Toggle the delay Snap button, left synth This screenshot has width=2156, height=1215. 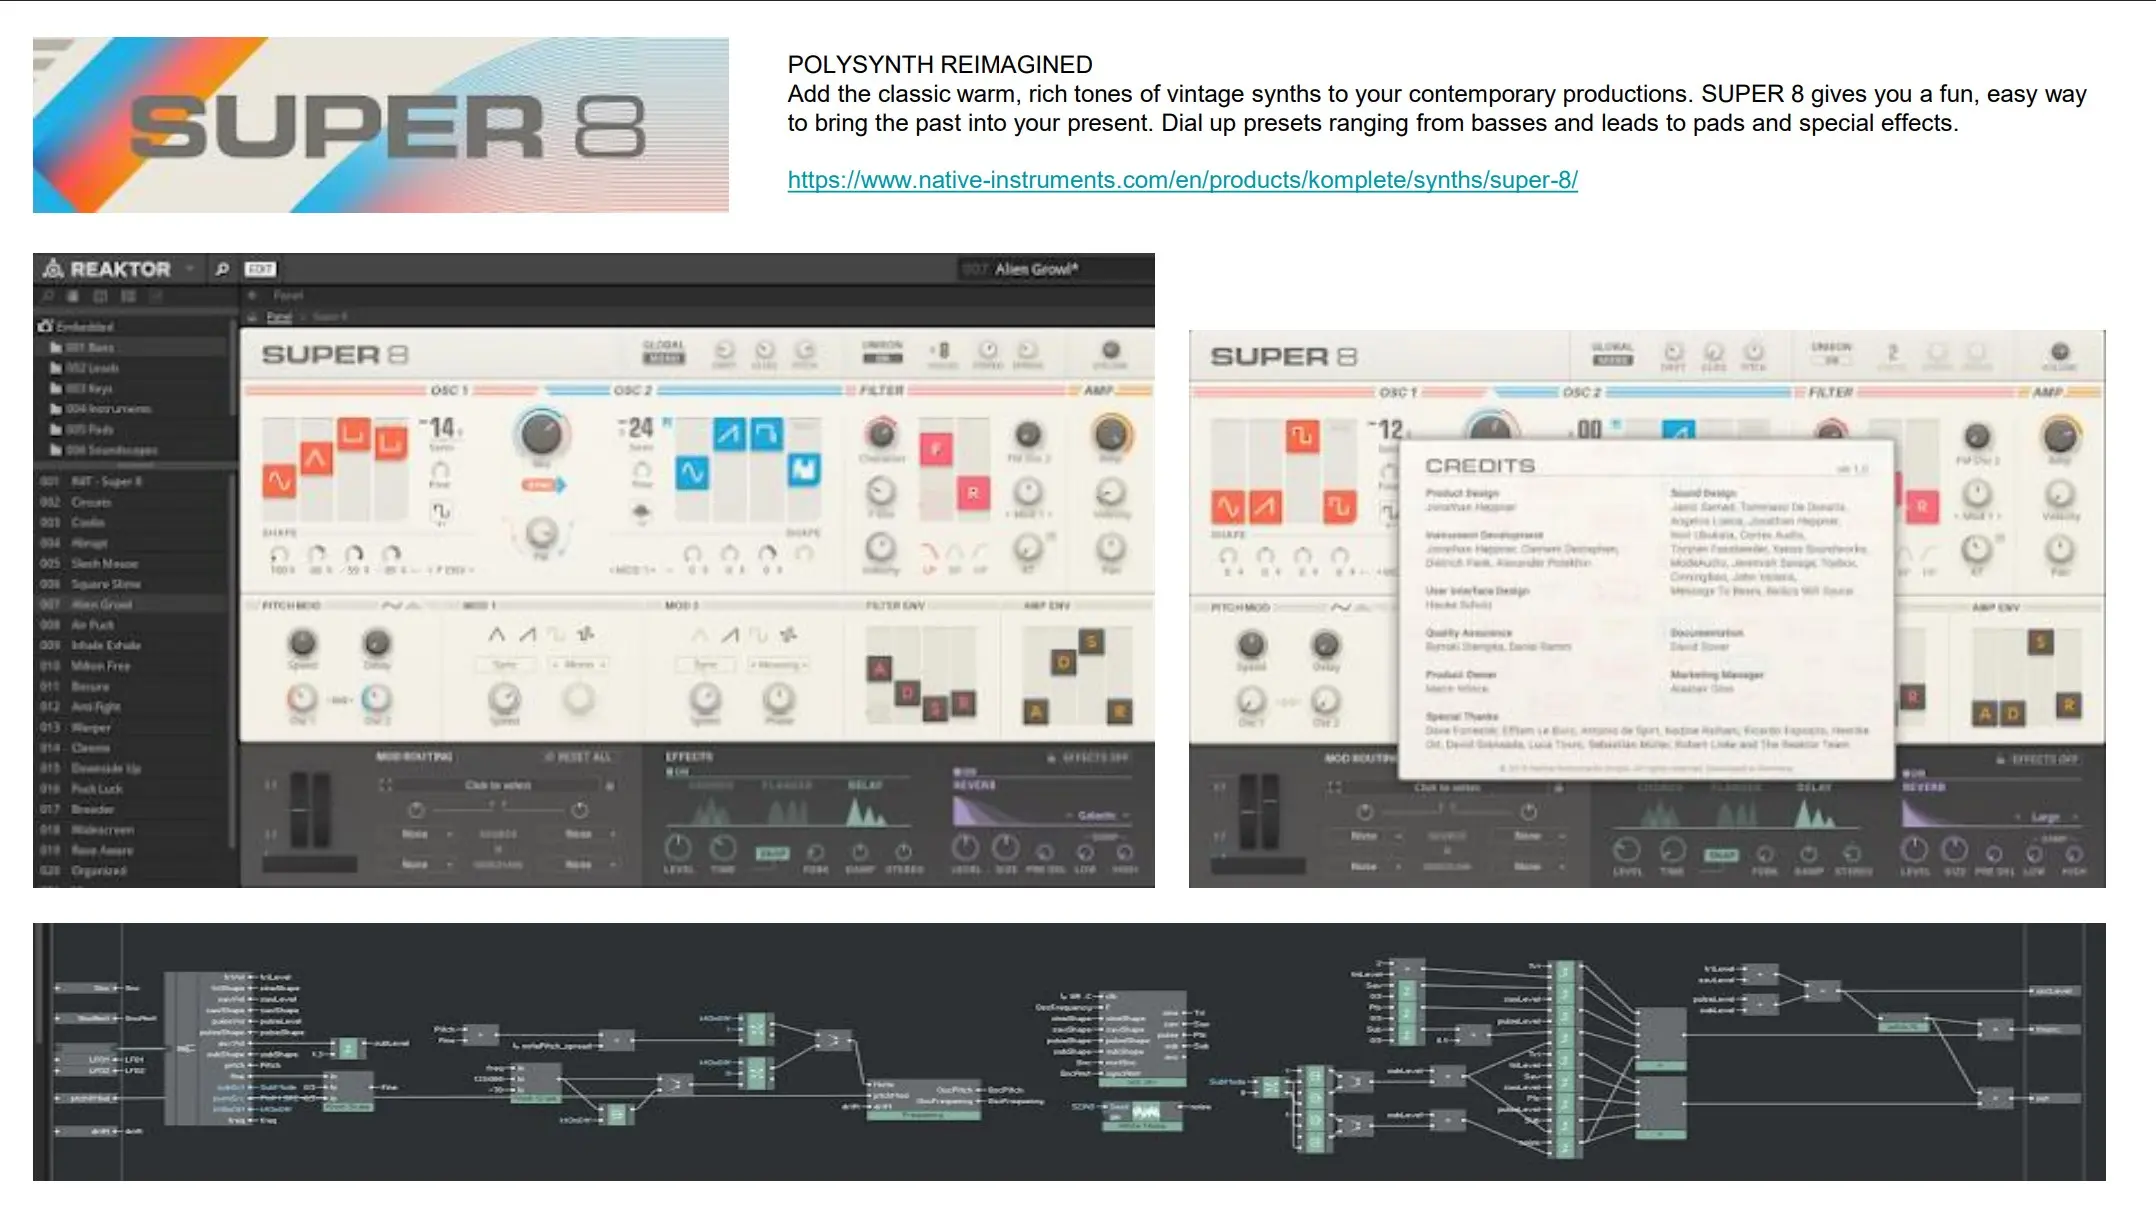coord(772,853)
